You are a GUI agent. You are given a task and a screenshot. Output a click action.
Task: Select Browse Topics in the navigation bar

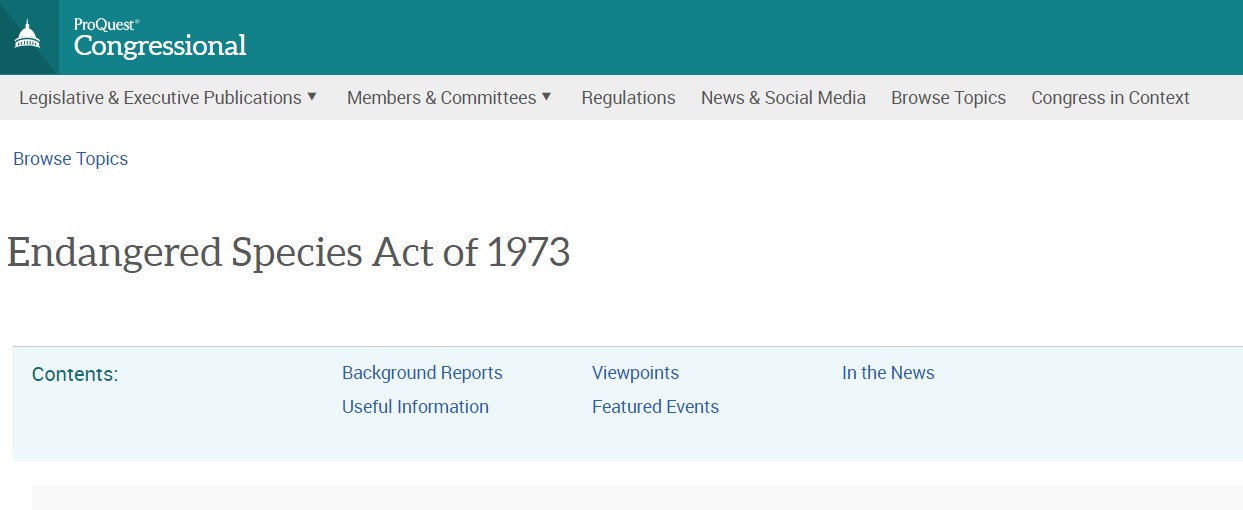948,98
